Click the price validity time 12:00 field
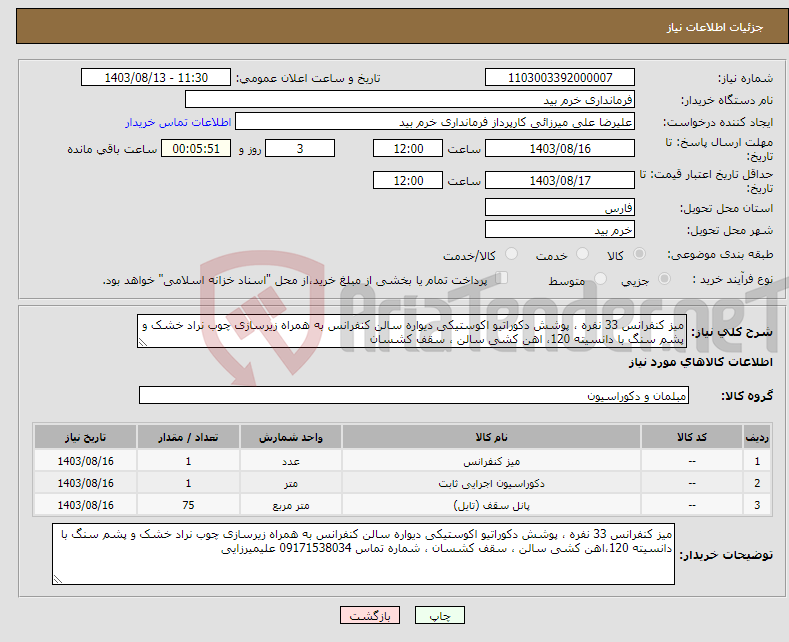Viewport: 789px width, 642px height. pos(408,180)
